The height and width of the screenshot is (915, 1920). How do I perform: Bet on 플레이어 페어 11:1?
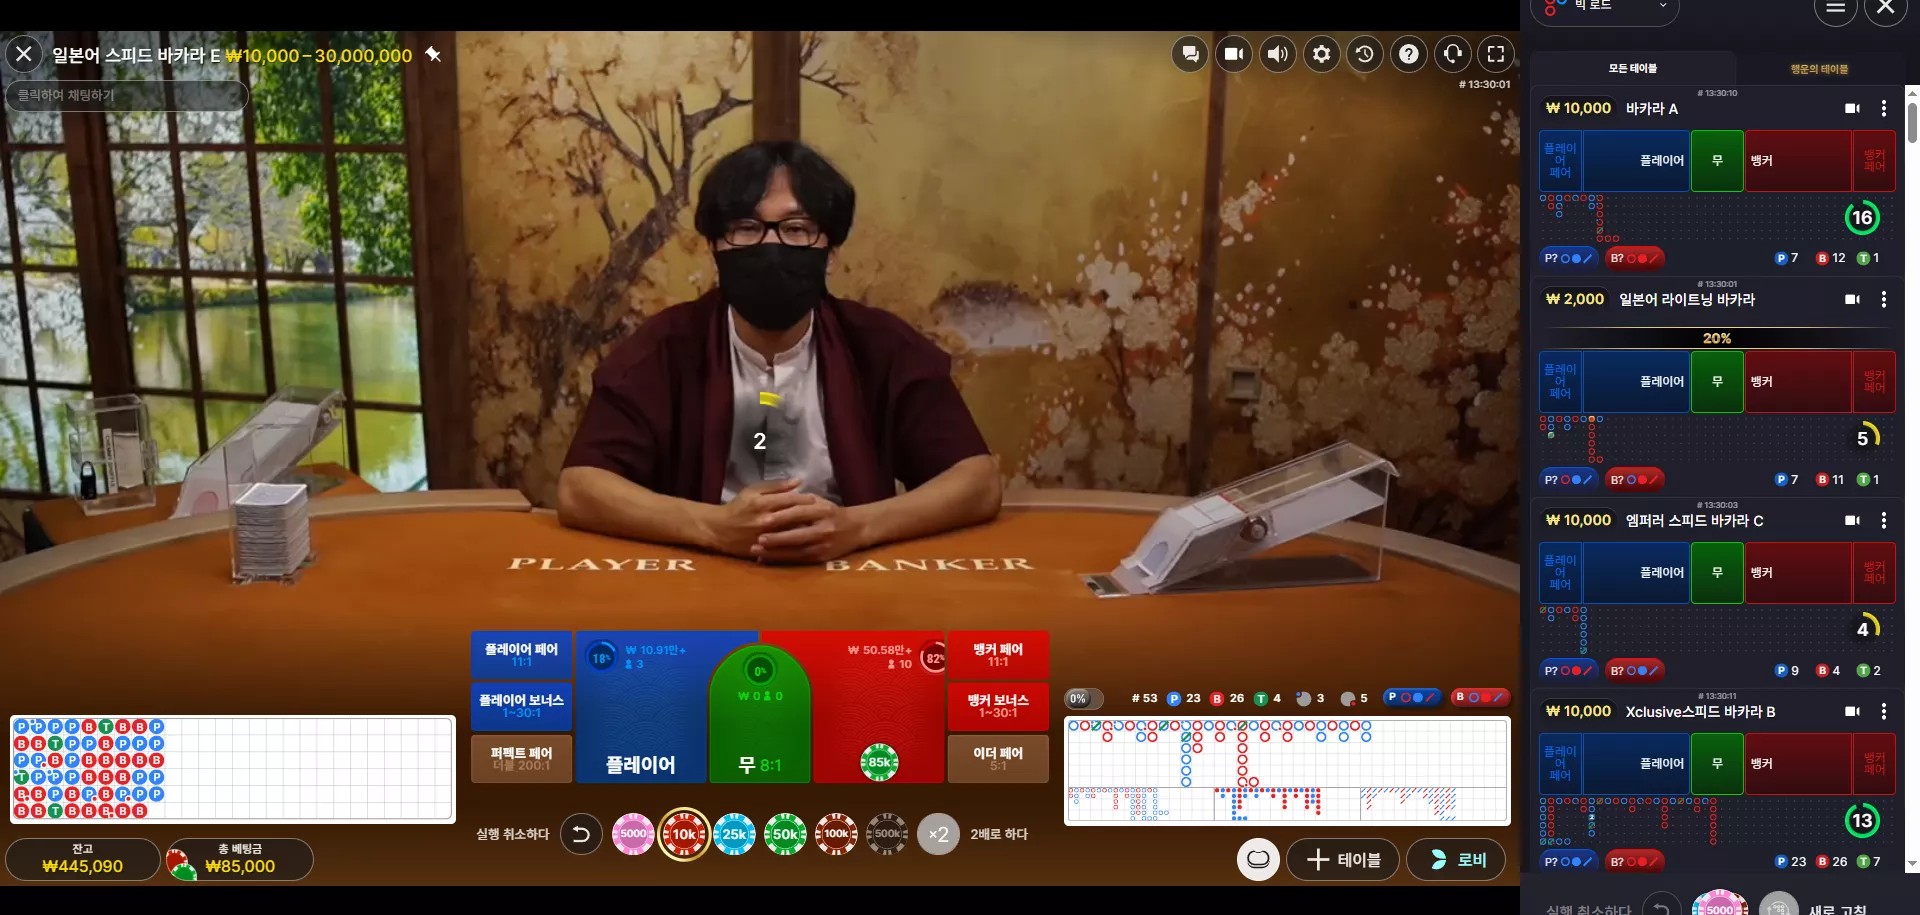coord(521,655)
